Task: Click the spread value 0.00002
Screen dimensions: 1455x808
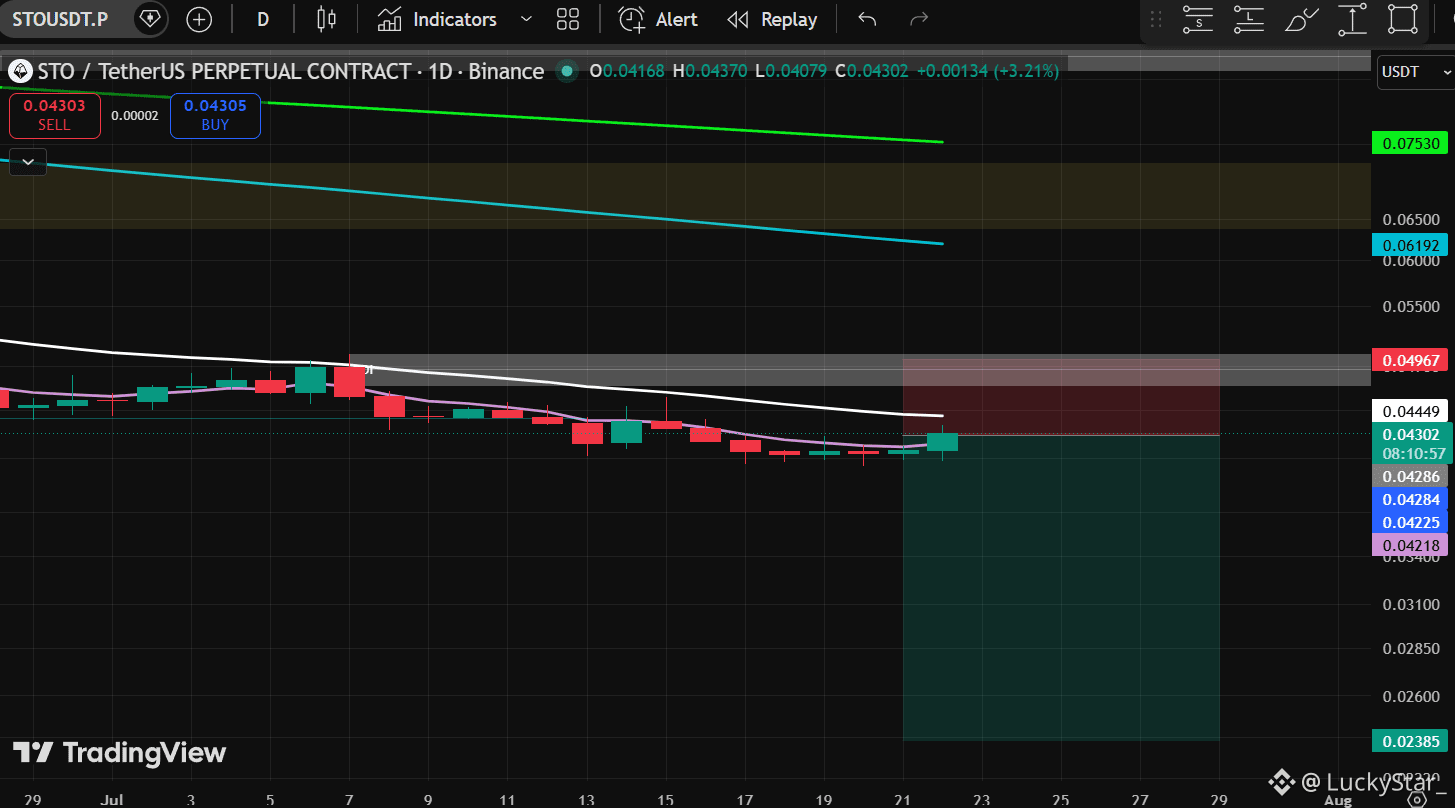Action: [135, 115]
